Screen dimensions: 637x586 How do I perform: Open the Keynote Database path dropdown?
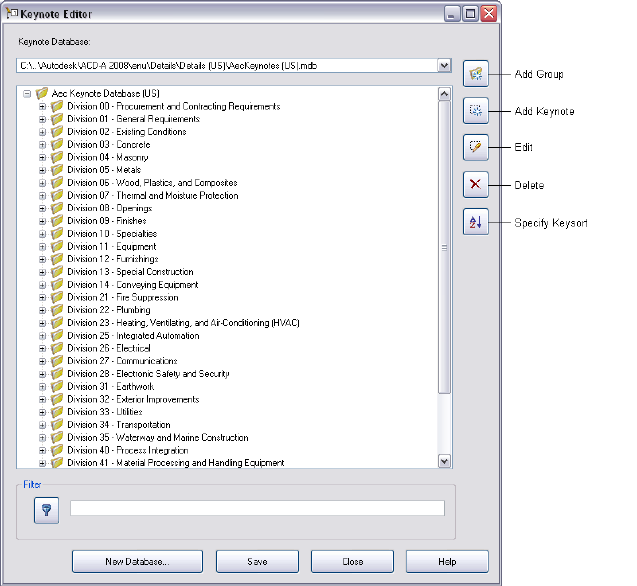point(444,65)
